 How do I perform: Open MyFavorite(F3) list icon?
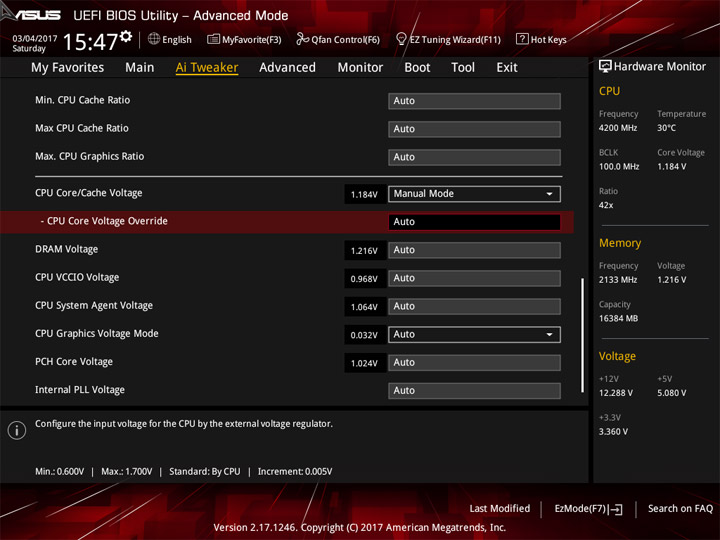point(213,39)
